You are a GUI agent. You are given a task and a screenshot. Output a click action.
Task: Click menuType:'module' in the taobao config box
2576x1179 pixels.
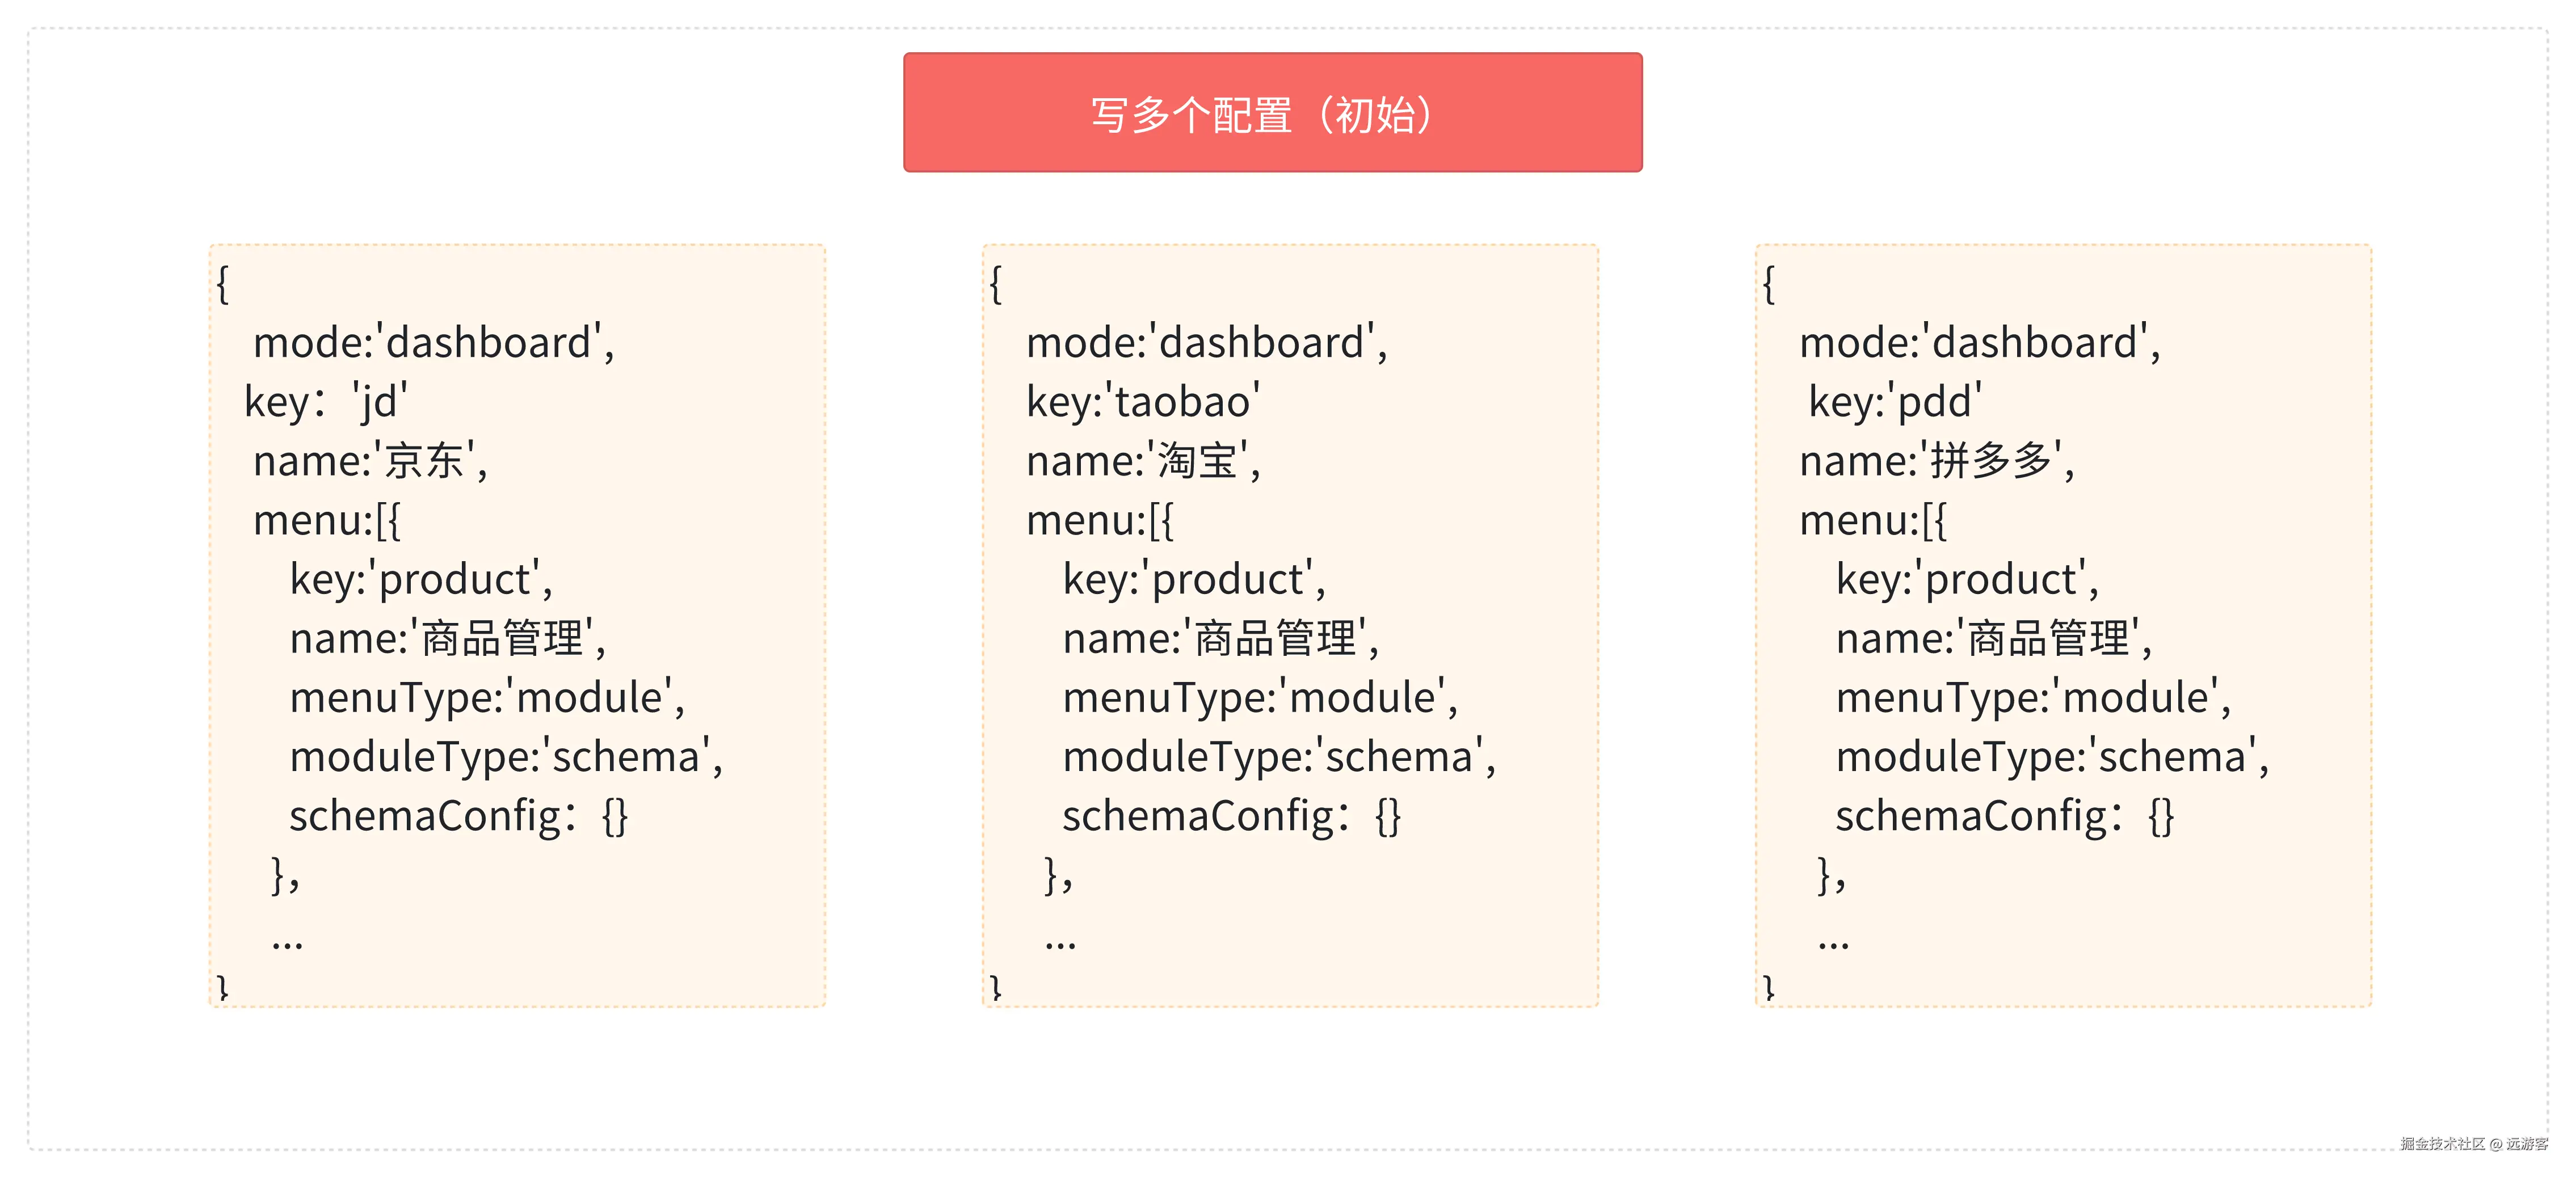point(1260,697)
